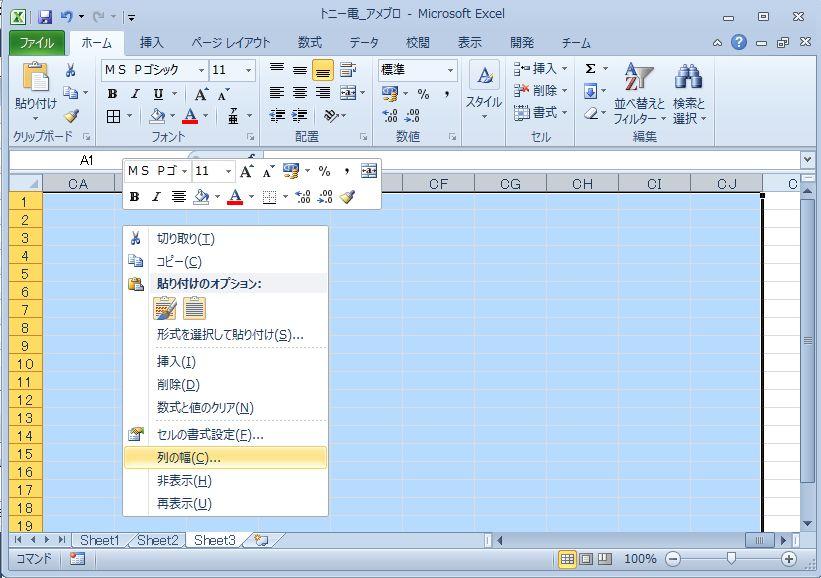Click the AutoSum sigma icon

coord(590,69)
